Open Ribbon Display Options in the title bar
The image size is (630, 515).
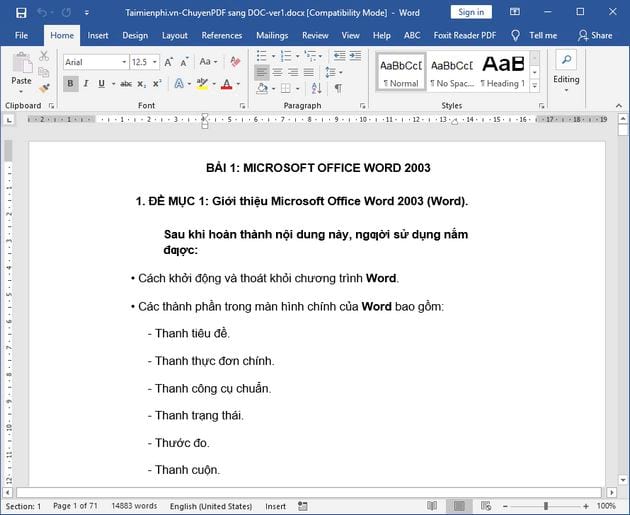pos(515,12)
